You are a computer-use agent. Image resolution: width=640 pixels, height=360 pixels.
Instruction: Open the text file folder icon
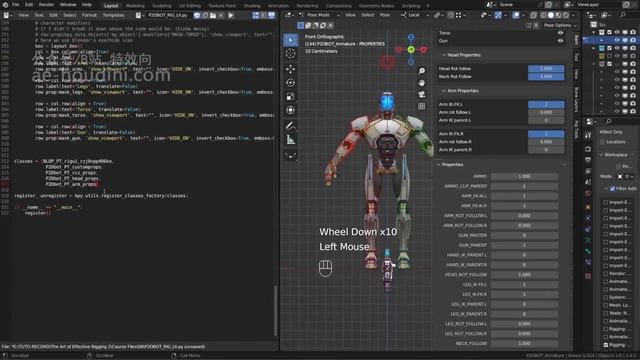click(213, 15)
